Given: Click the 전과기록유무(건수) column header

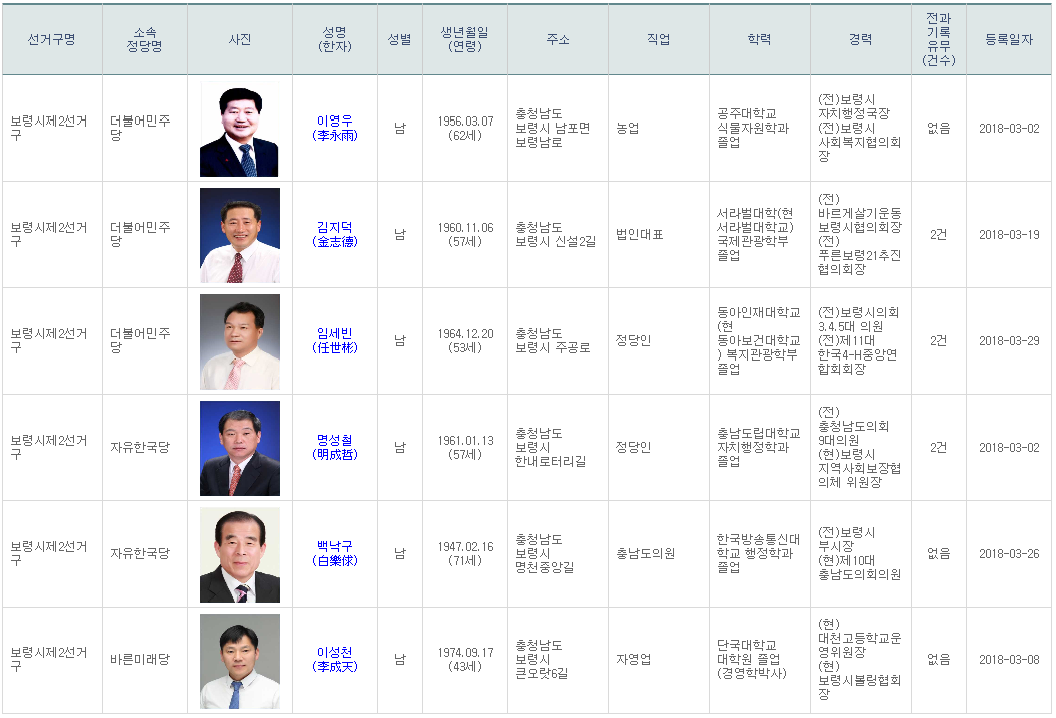Looking at the screenshot, I should point(939,39).
